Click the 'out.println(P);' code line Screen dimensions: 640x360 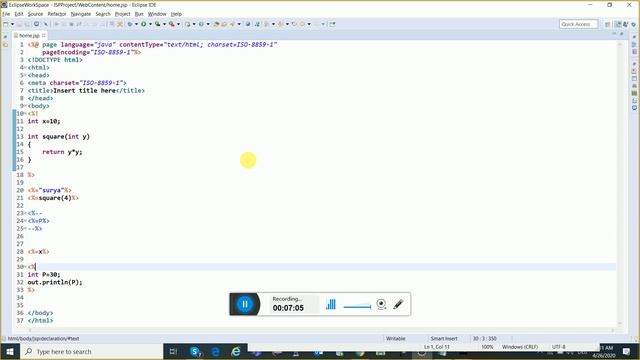pos(55,282)
